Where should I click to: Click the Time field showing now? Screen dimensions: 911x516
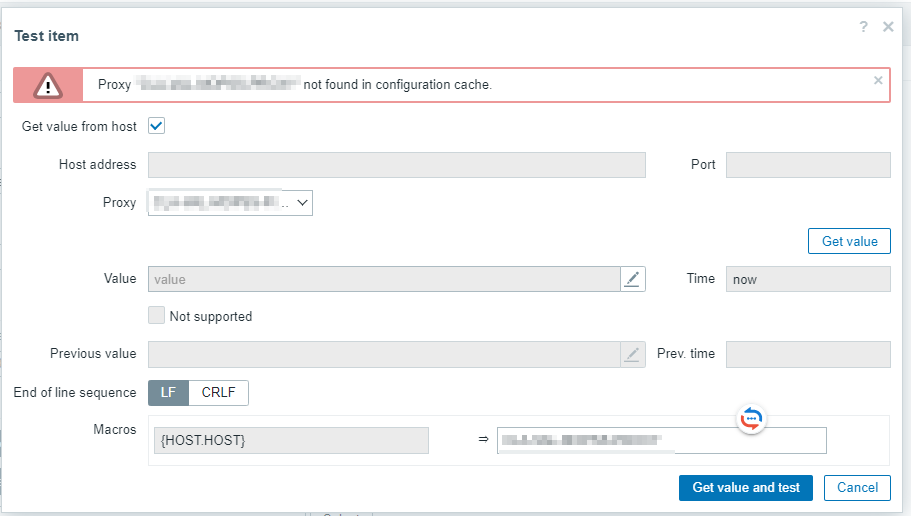coord(807,280)
